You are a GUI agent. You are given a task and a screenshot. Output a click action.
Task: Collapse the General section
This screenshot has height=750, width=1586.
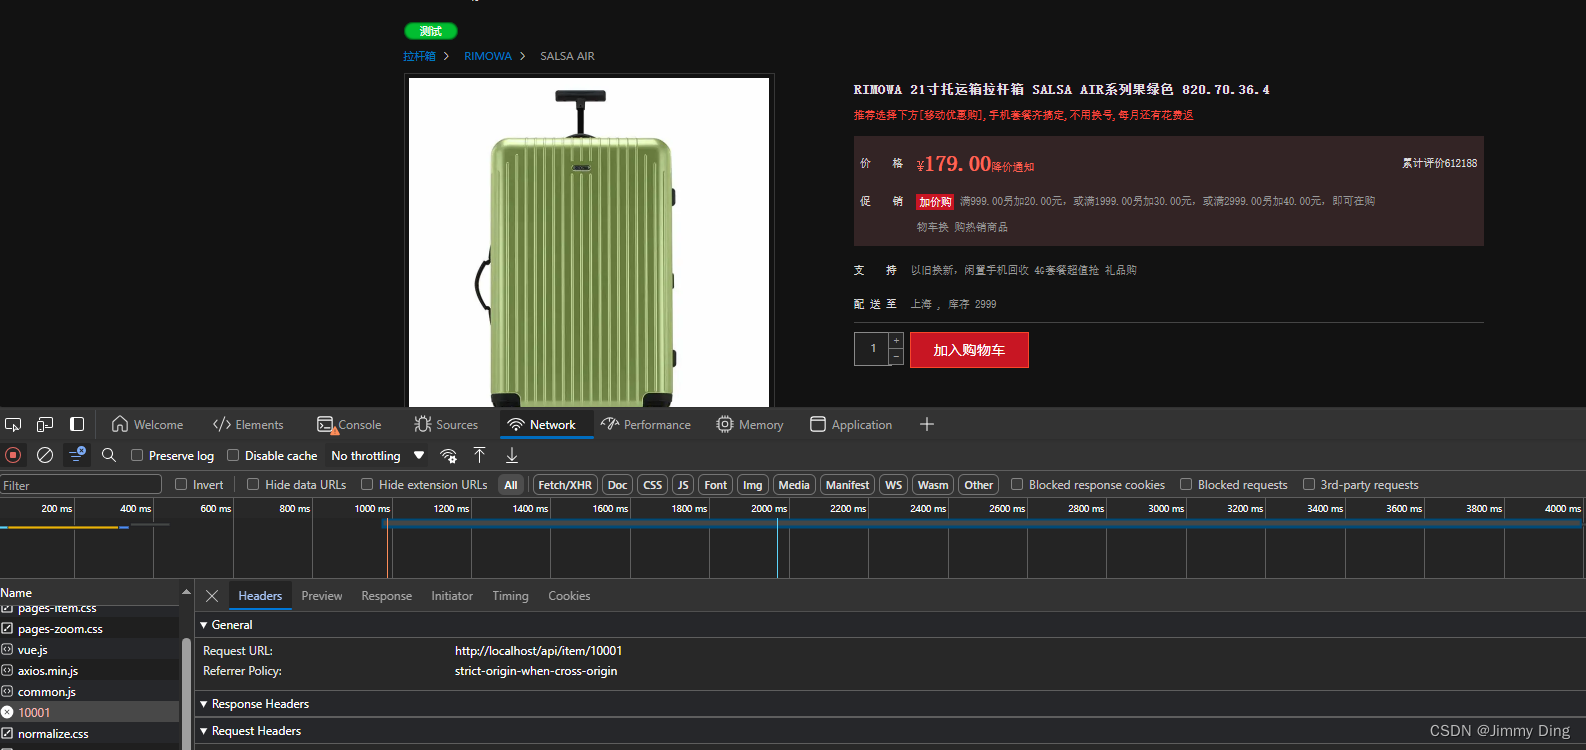tap(204, 625)
